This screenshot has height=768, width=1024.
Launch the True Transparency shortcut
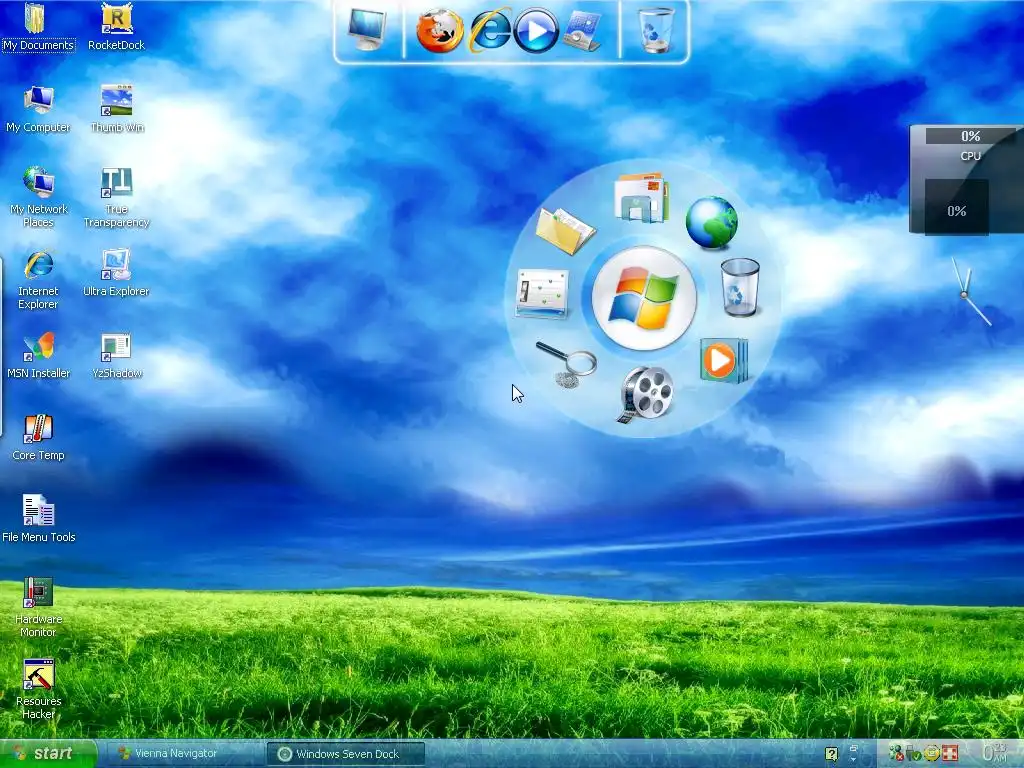[x=116, y=197]
